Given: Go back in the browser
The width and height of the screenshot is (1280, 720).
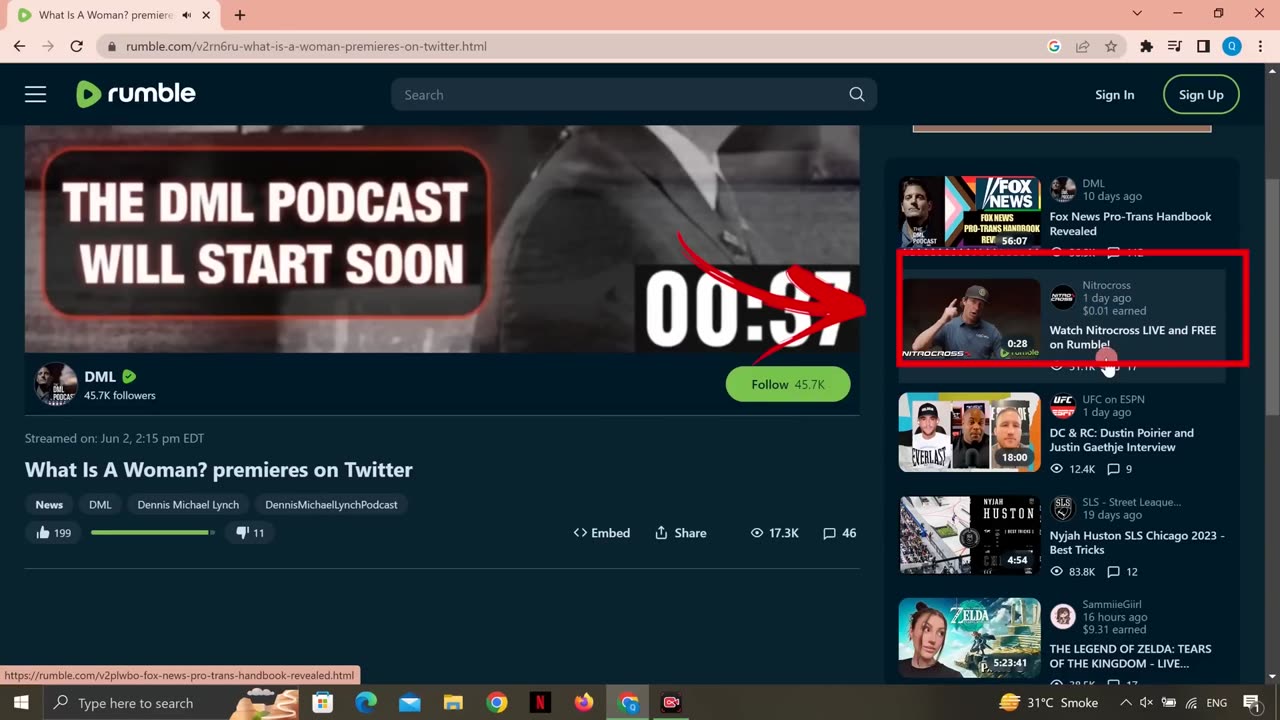Looking at the screenshot, I should [19, 46].
